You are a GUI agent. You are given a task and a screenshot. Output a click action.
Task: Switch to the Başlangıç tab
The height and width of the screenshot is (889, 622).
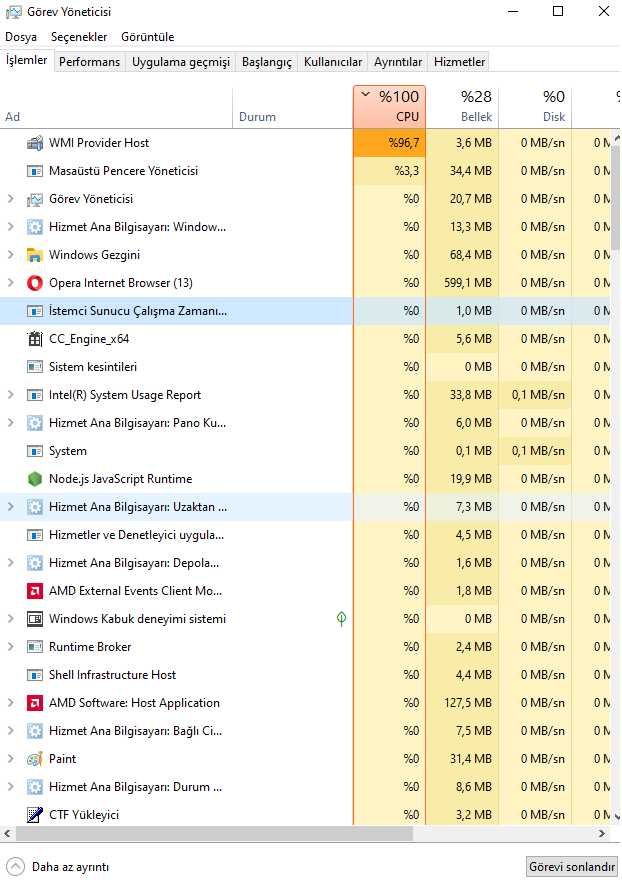tap(266, 62)
